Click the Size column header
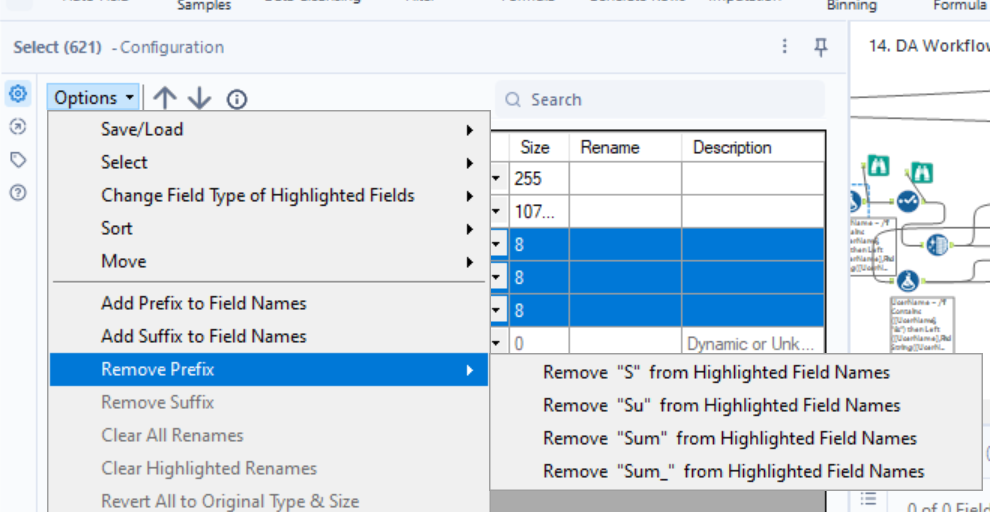990x512 pixels. click(540, 147)
